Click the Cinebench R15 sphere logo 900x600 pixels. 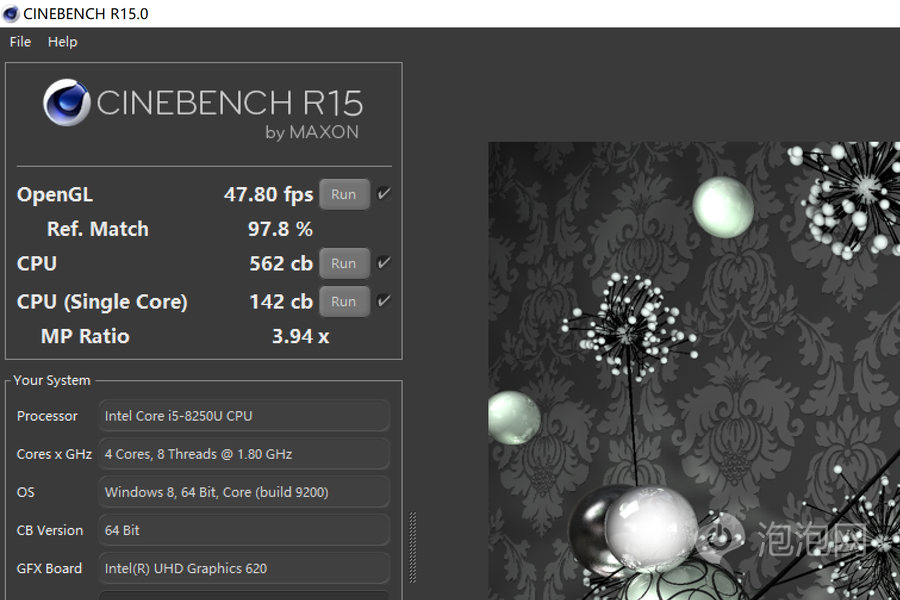(x=67, y=104)
